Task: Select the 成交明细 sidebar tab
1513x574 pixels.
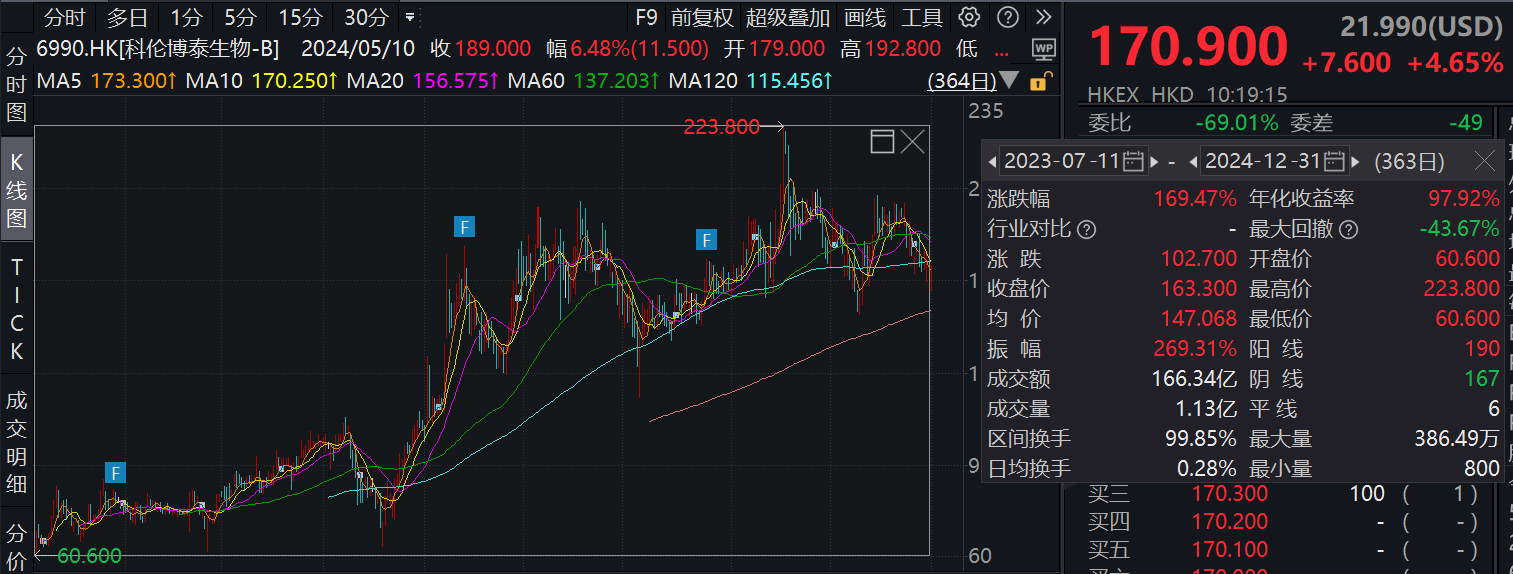Action: pos(16,442)
